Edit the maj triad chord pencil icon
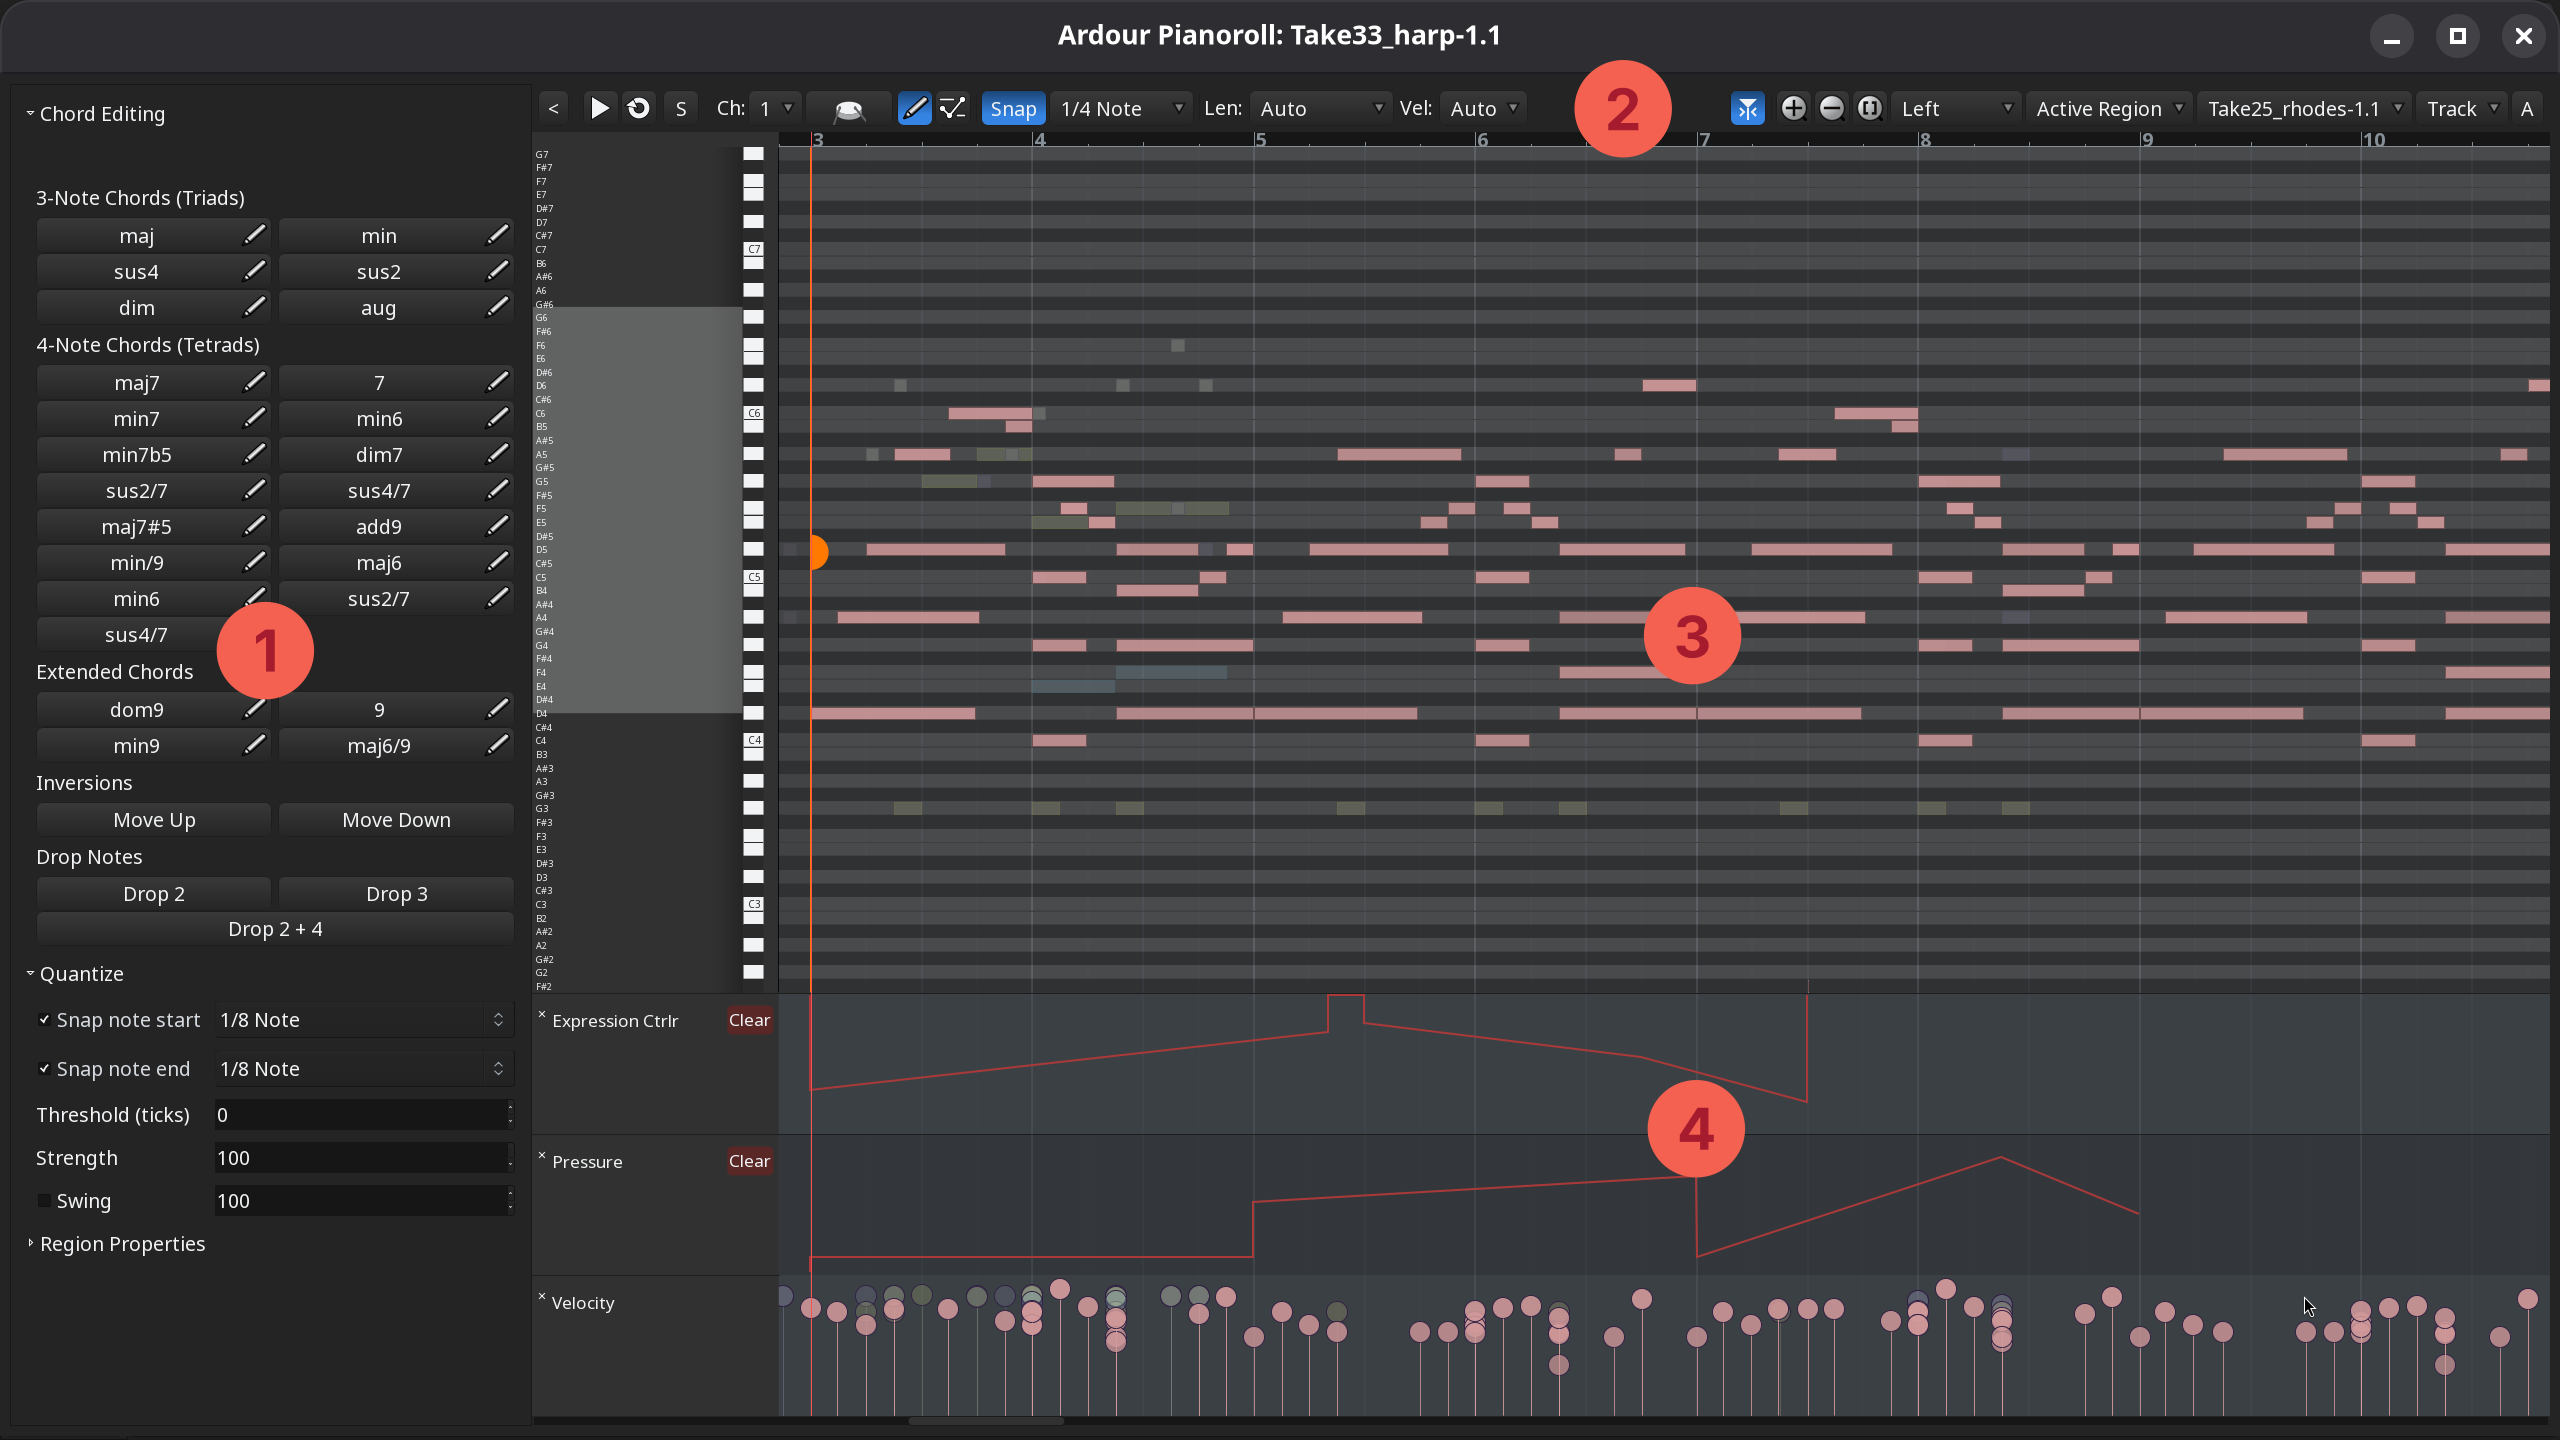The width and height of the screenshot is (2560, 1440). (x=255, y=235)
